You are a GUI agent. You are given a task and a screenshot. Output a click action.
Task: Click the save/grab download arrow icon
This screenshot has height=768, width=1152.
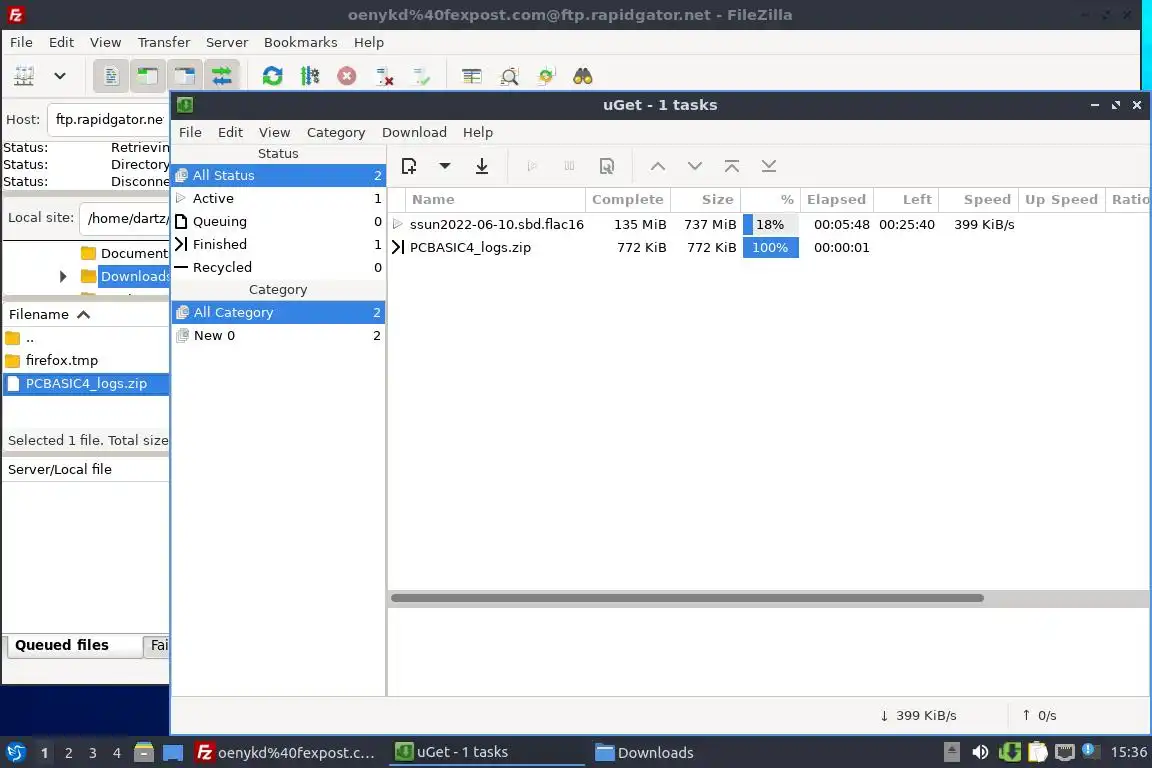[x=482, y=166]
